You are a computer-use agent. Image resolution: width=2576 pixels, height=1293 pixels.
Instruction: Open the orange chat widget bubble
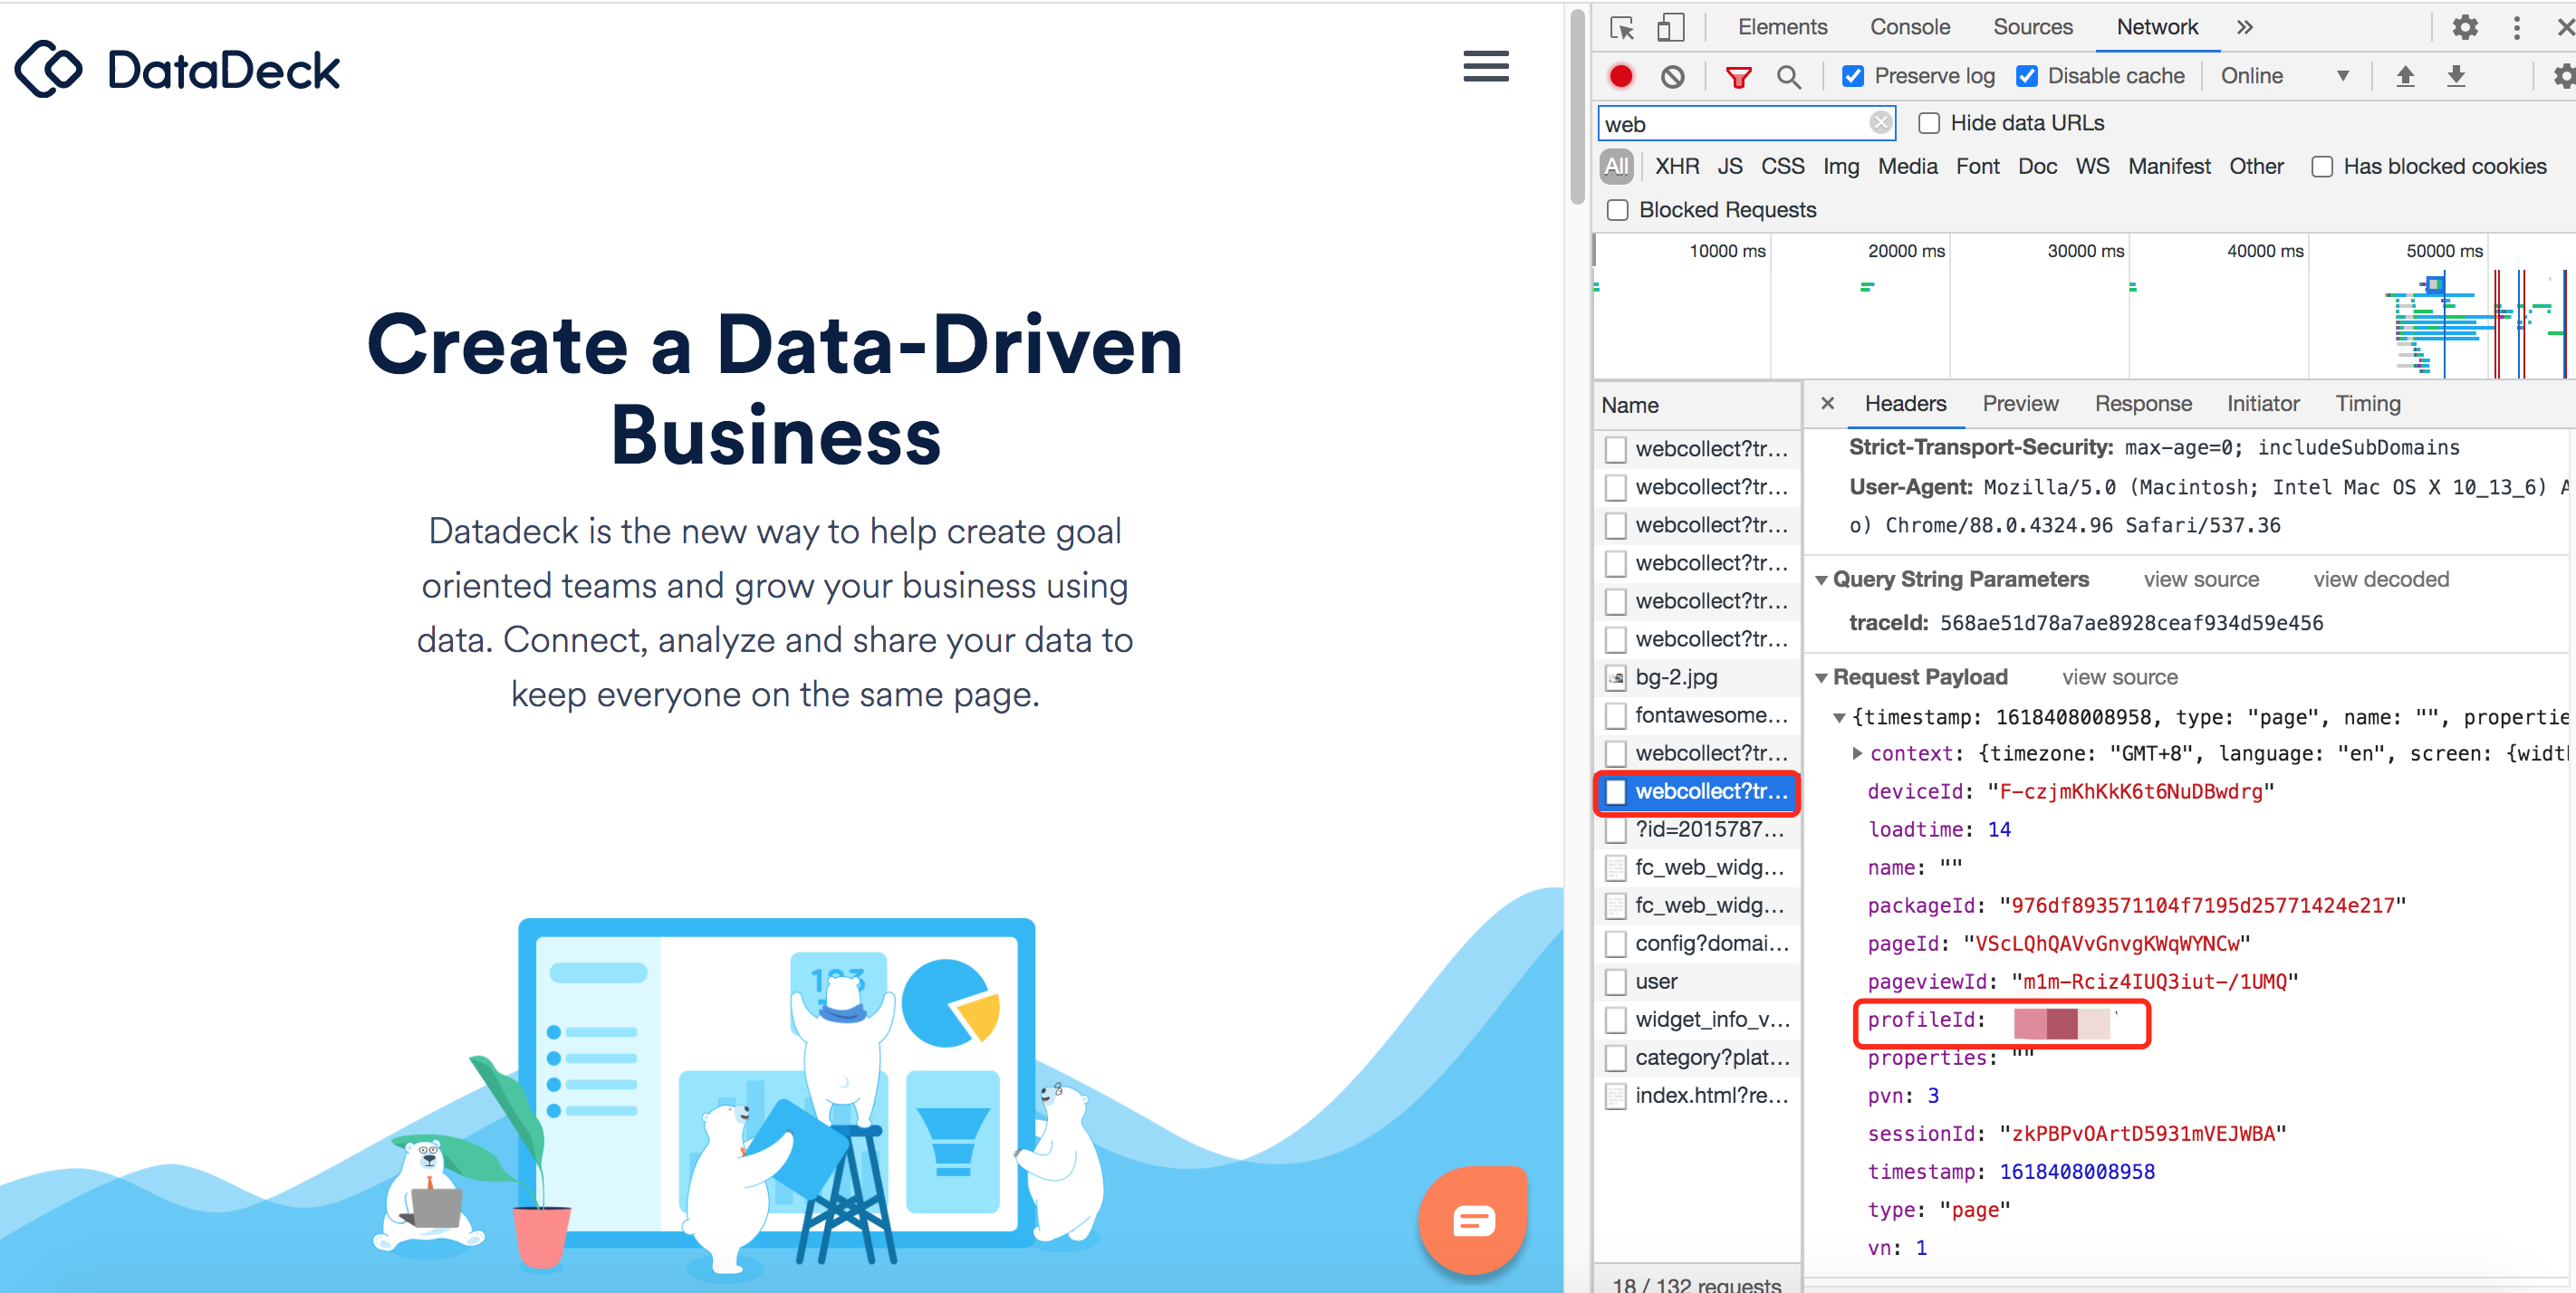(x=1473, y=1219)
